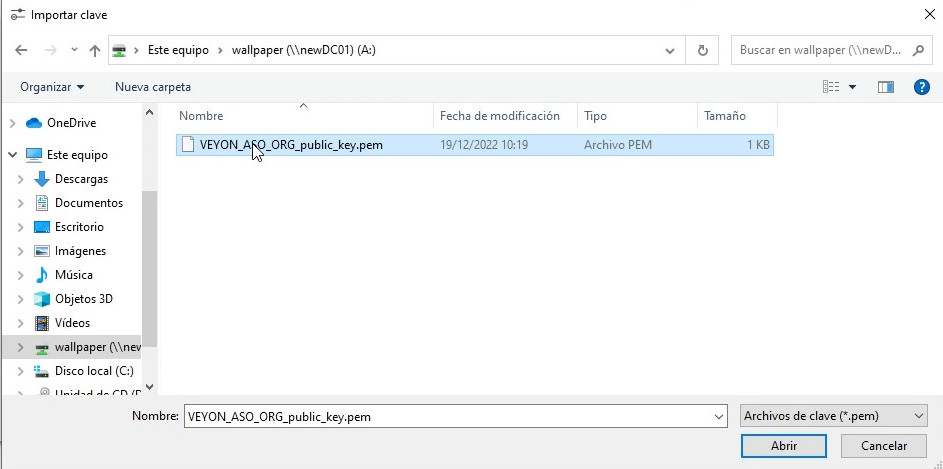Toggle the preview pane icon

coord(885,87)
